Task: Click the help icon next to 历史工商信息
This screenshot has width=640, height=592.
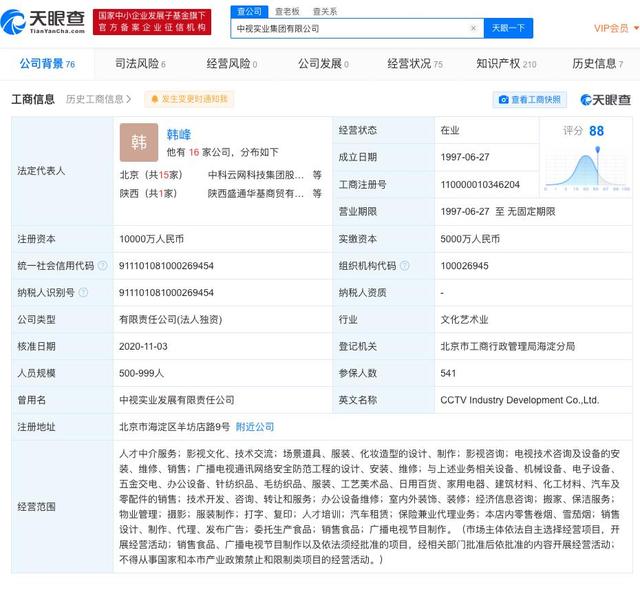Action: [x=130, y=99]
